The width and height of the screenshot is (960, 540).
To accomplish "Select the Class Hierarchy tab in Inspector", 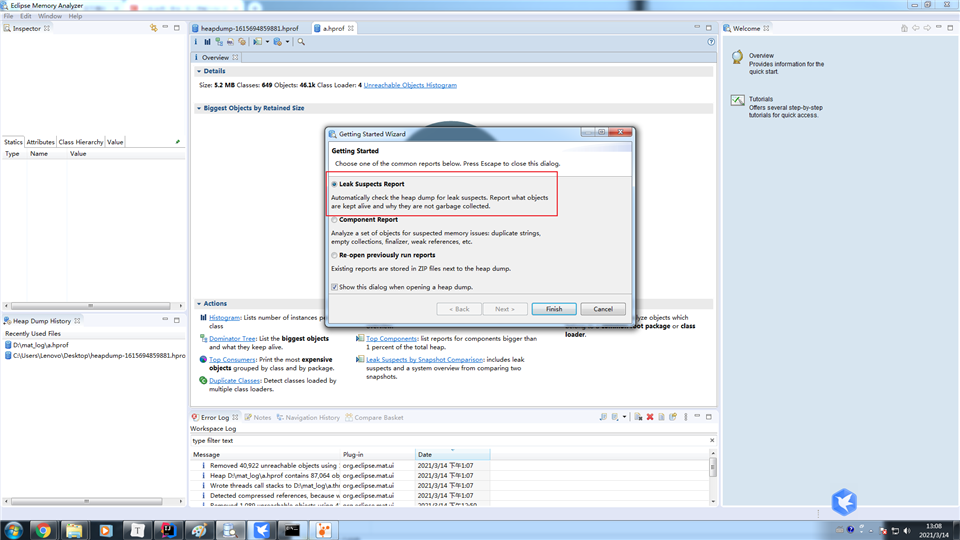I will (x=81, y=142).
